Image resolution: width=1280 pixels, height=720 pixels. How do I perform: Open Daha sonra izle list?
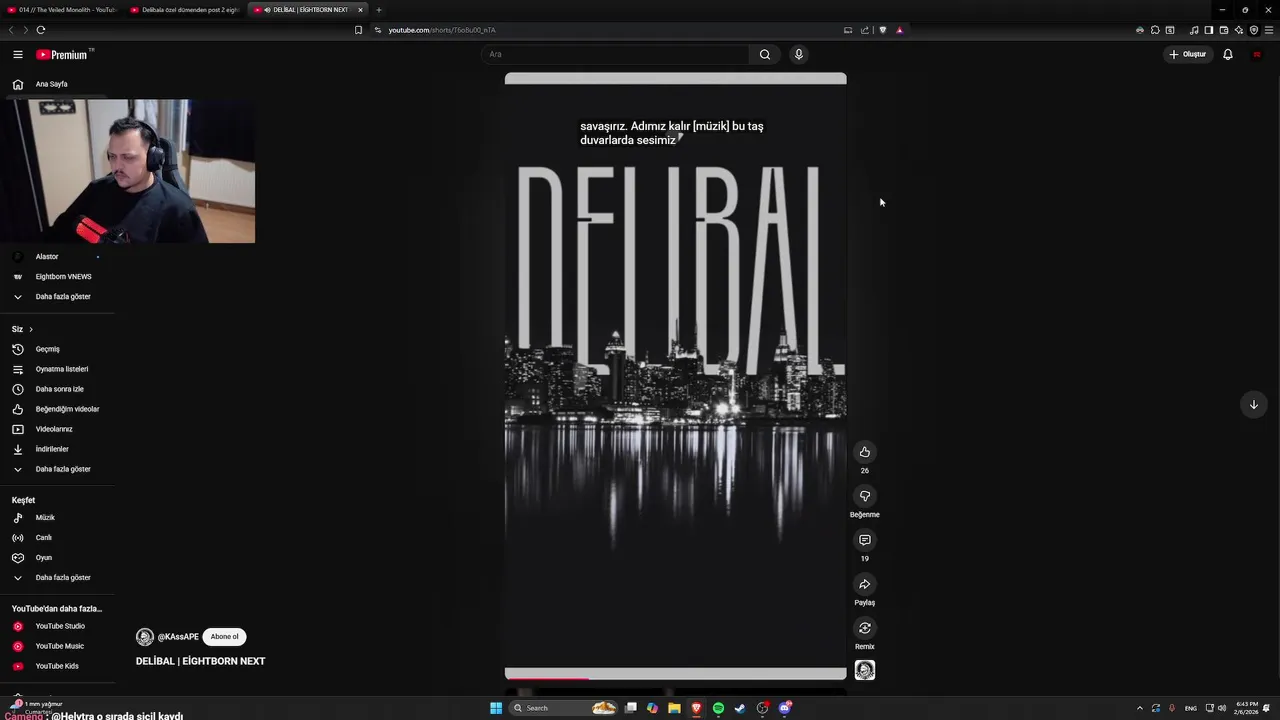click(x=60, y=389)
